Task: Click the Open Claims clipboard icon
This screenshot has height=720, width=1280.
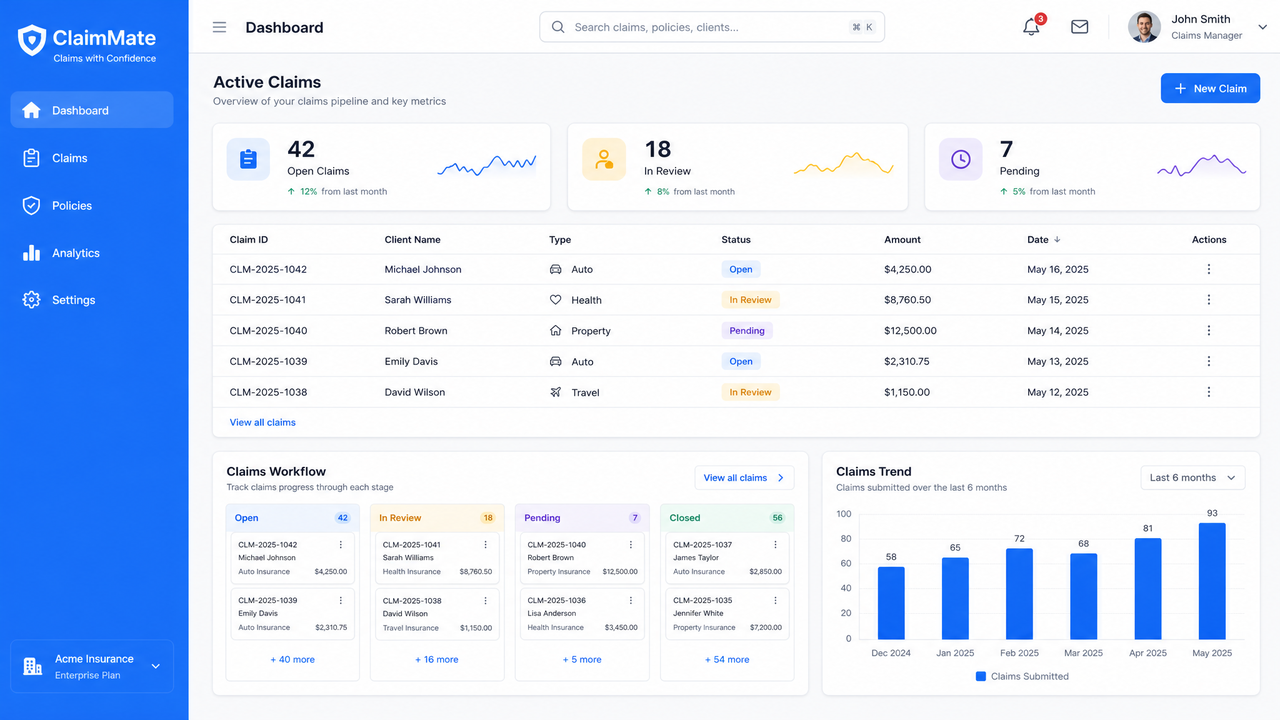Action: coord(248,159)
